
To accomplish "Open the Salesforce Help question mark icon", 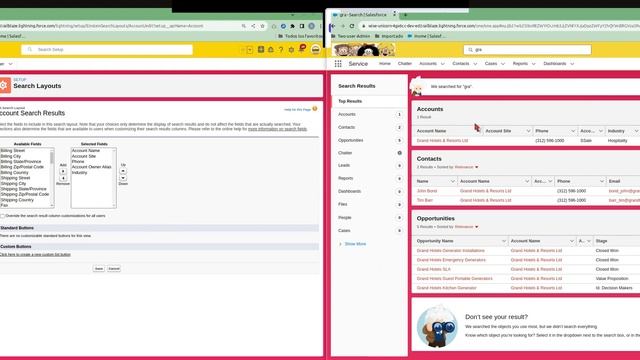I will pyautogui.click(x=281, y=49).
